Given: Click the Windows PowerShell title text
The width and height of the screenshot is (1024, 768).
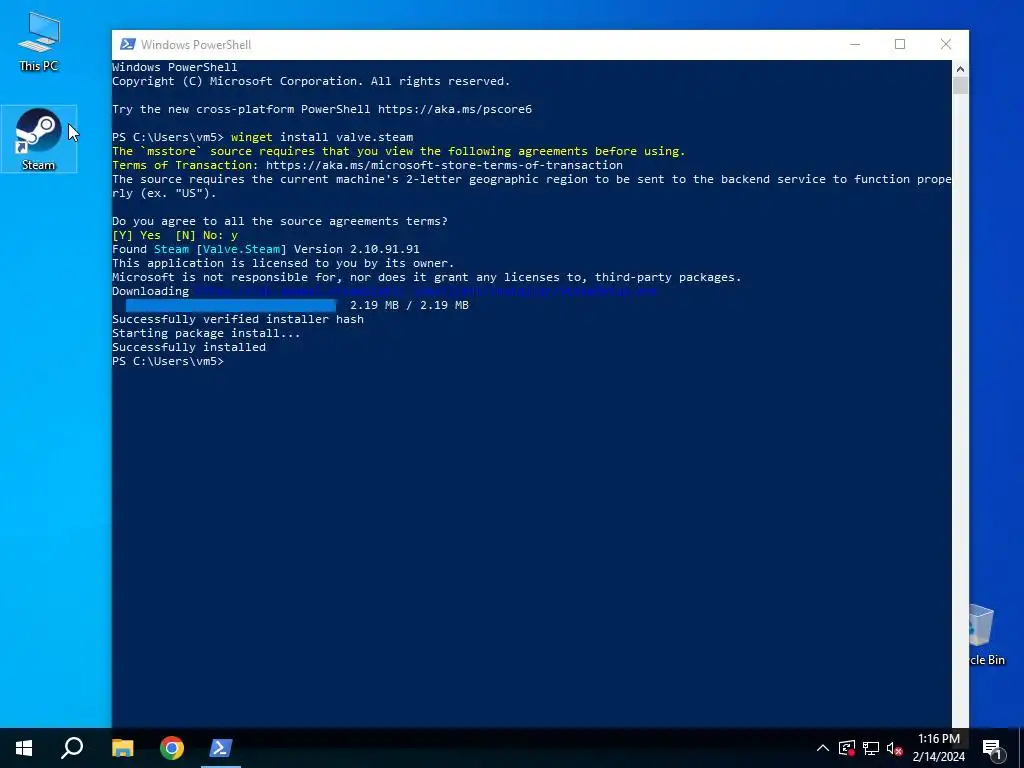Looking at the screenshot, I should [x=196, y=45].
